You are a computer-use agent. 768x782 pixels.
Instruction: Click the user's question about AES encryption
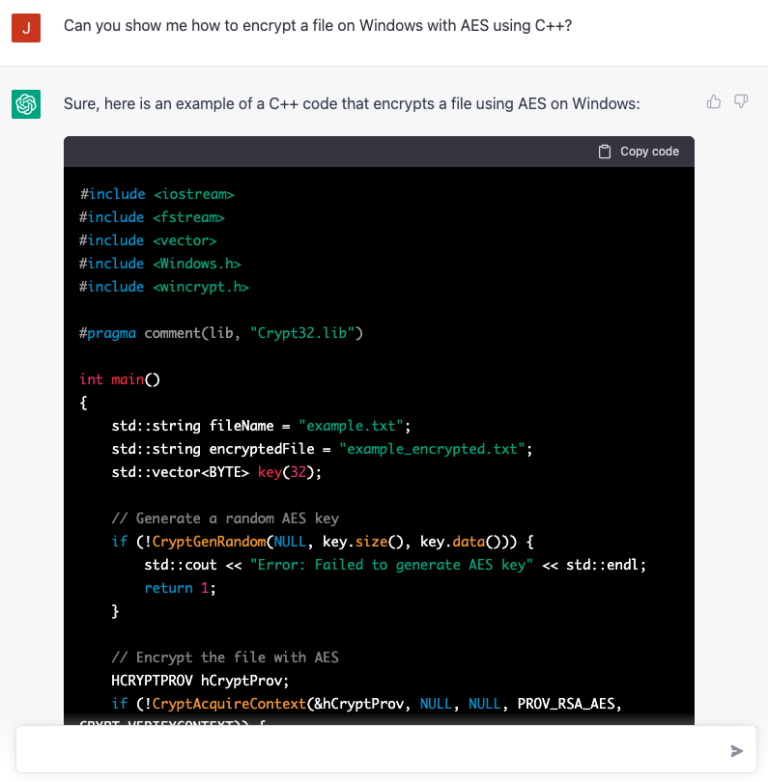[317, 26]
